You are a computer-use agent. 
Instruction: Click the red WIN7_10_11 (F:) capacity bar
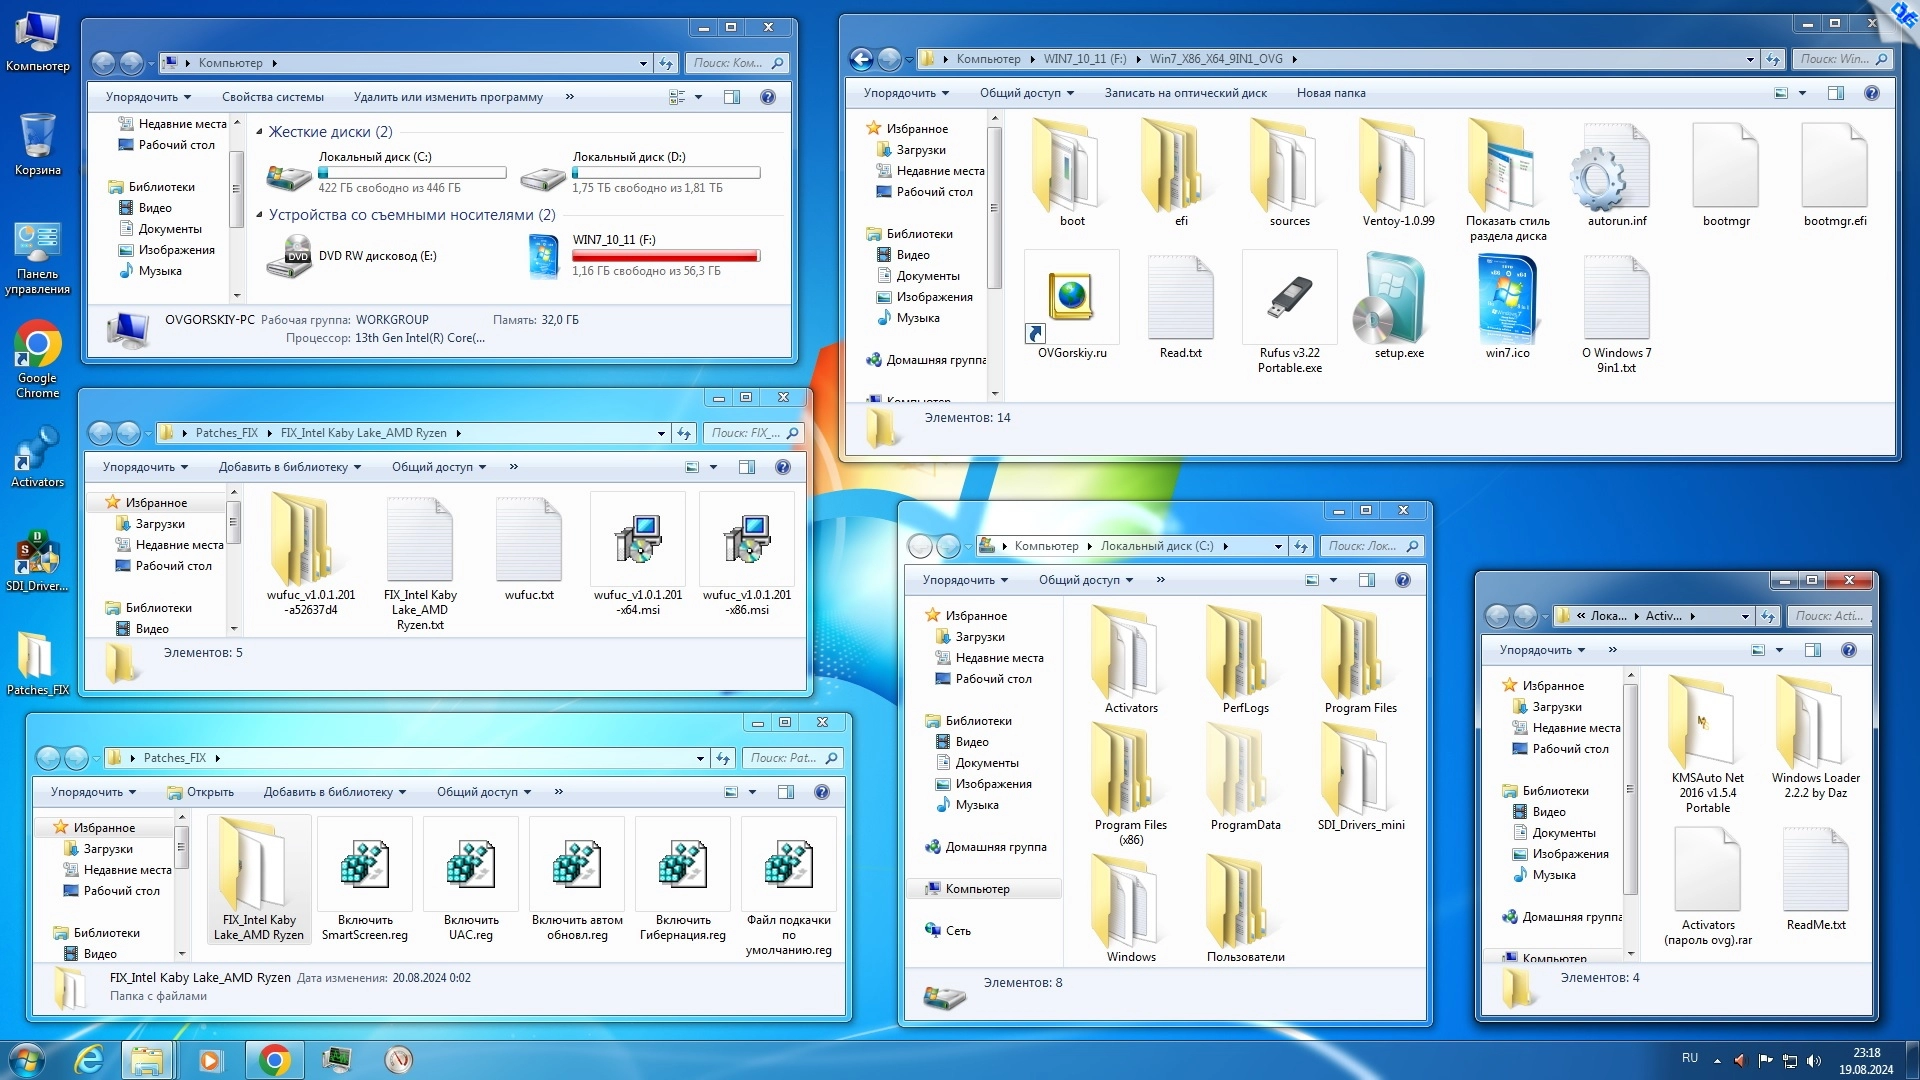665,256
